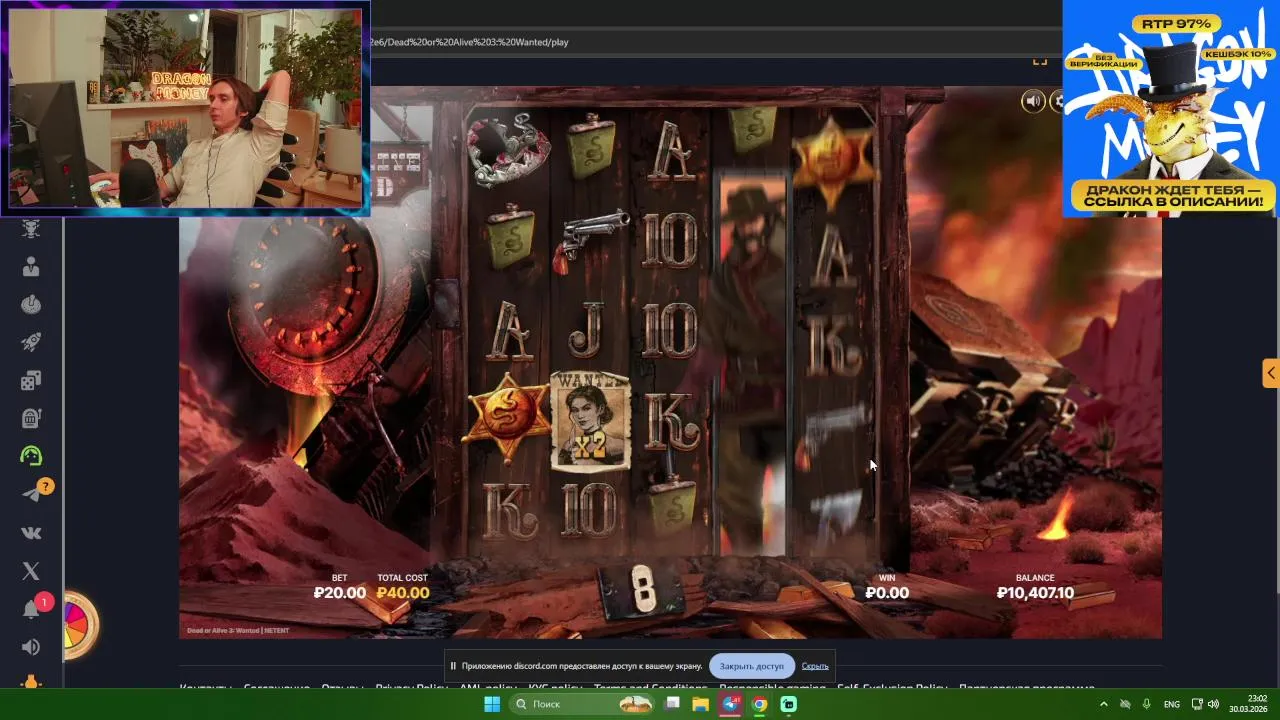Image resolution: width=1280 pixels, height=720 pixels.
Task: Open the microphone tray icon
Action: coord(1147,704)
